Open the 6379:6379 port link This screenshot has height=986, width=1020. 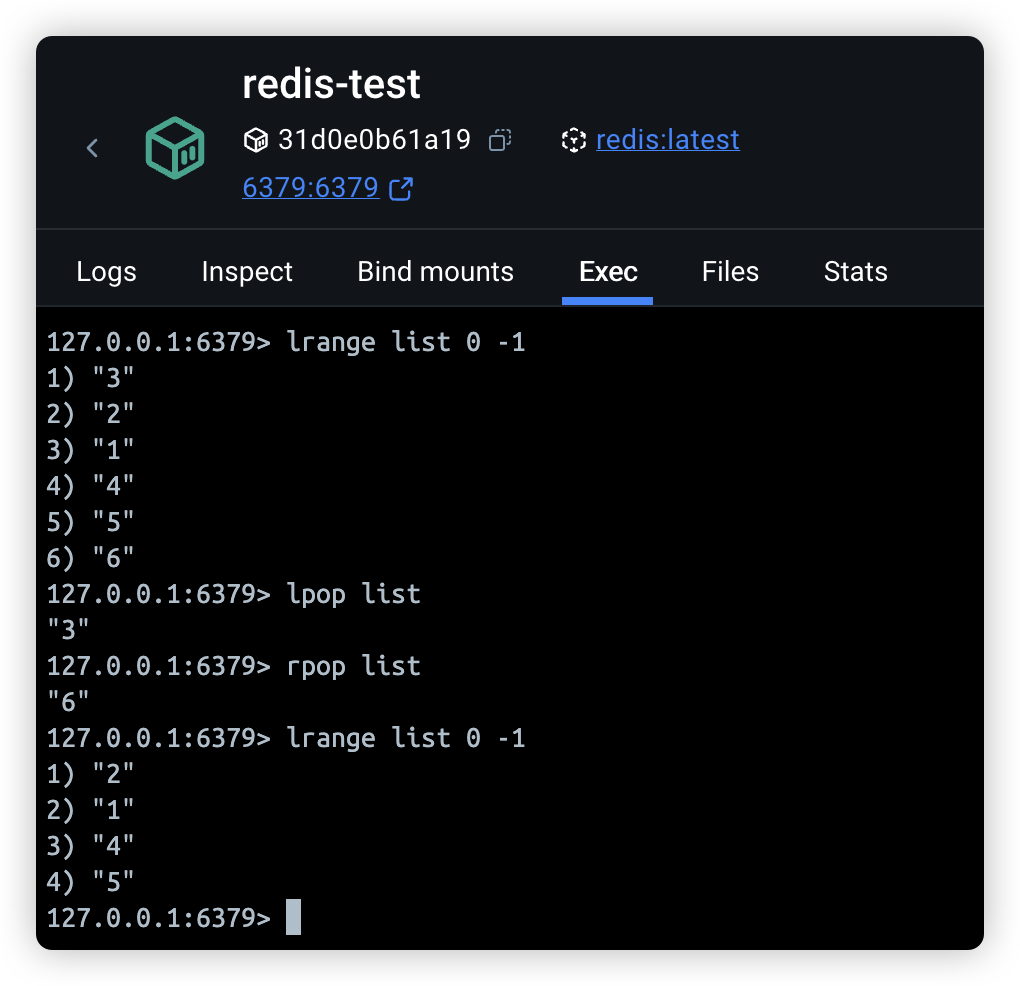[x=310, y=188]
